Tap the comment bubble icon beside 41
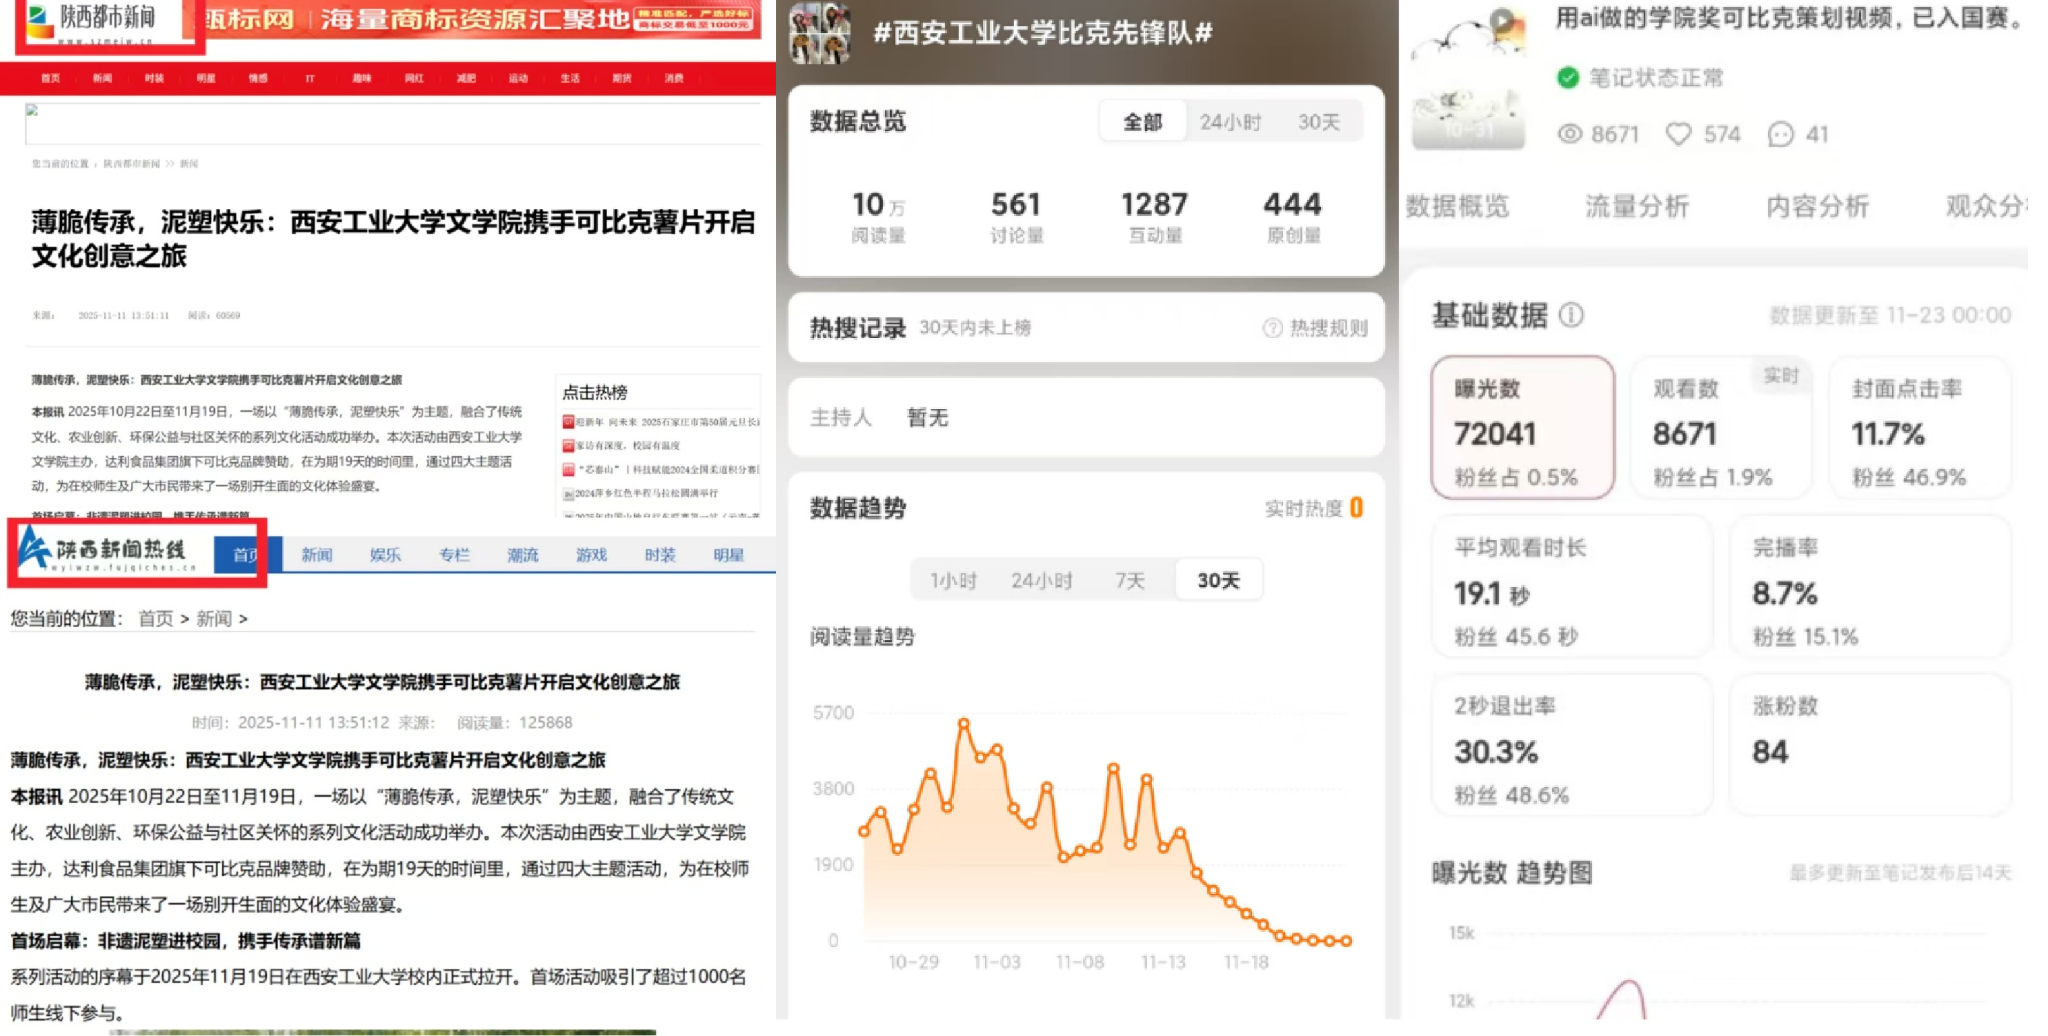 click(1780, 134)
